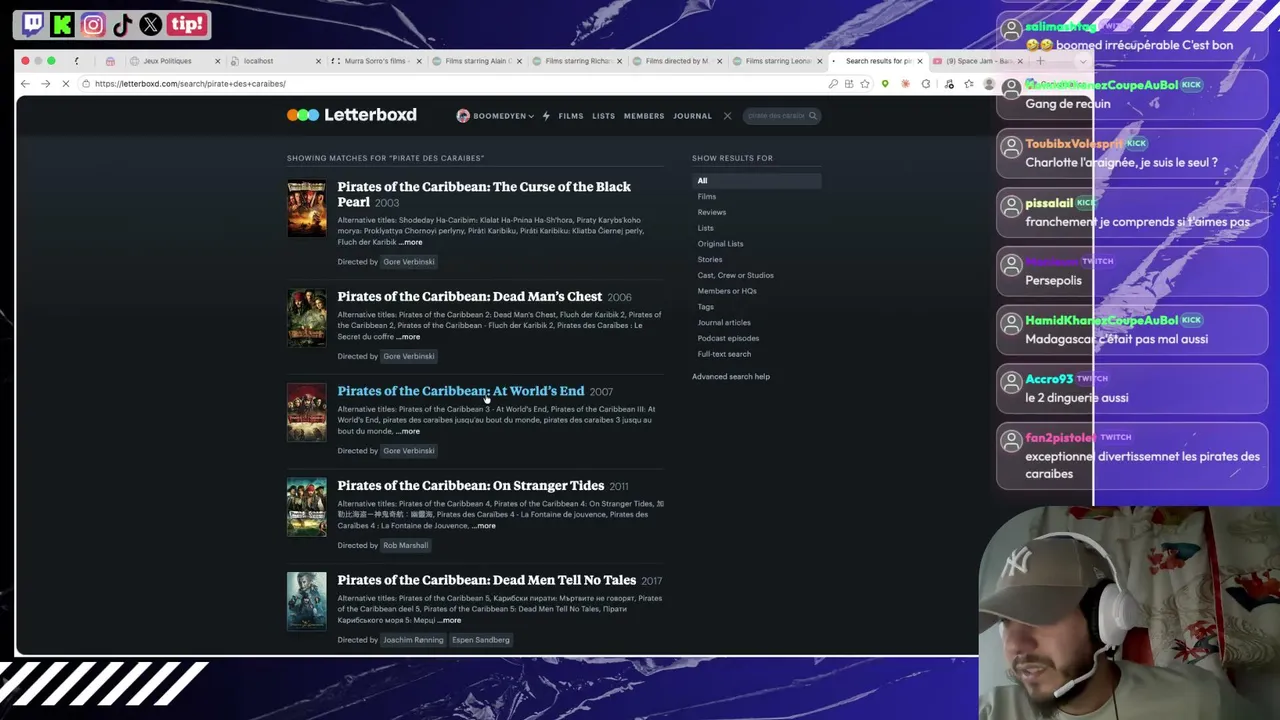Open the Instagram icon in the overlay

tap(93, 24)
